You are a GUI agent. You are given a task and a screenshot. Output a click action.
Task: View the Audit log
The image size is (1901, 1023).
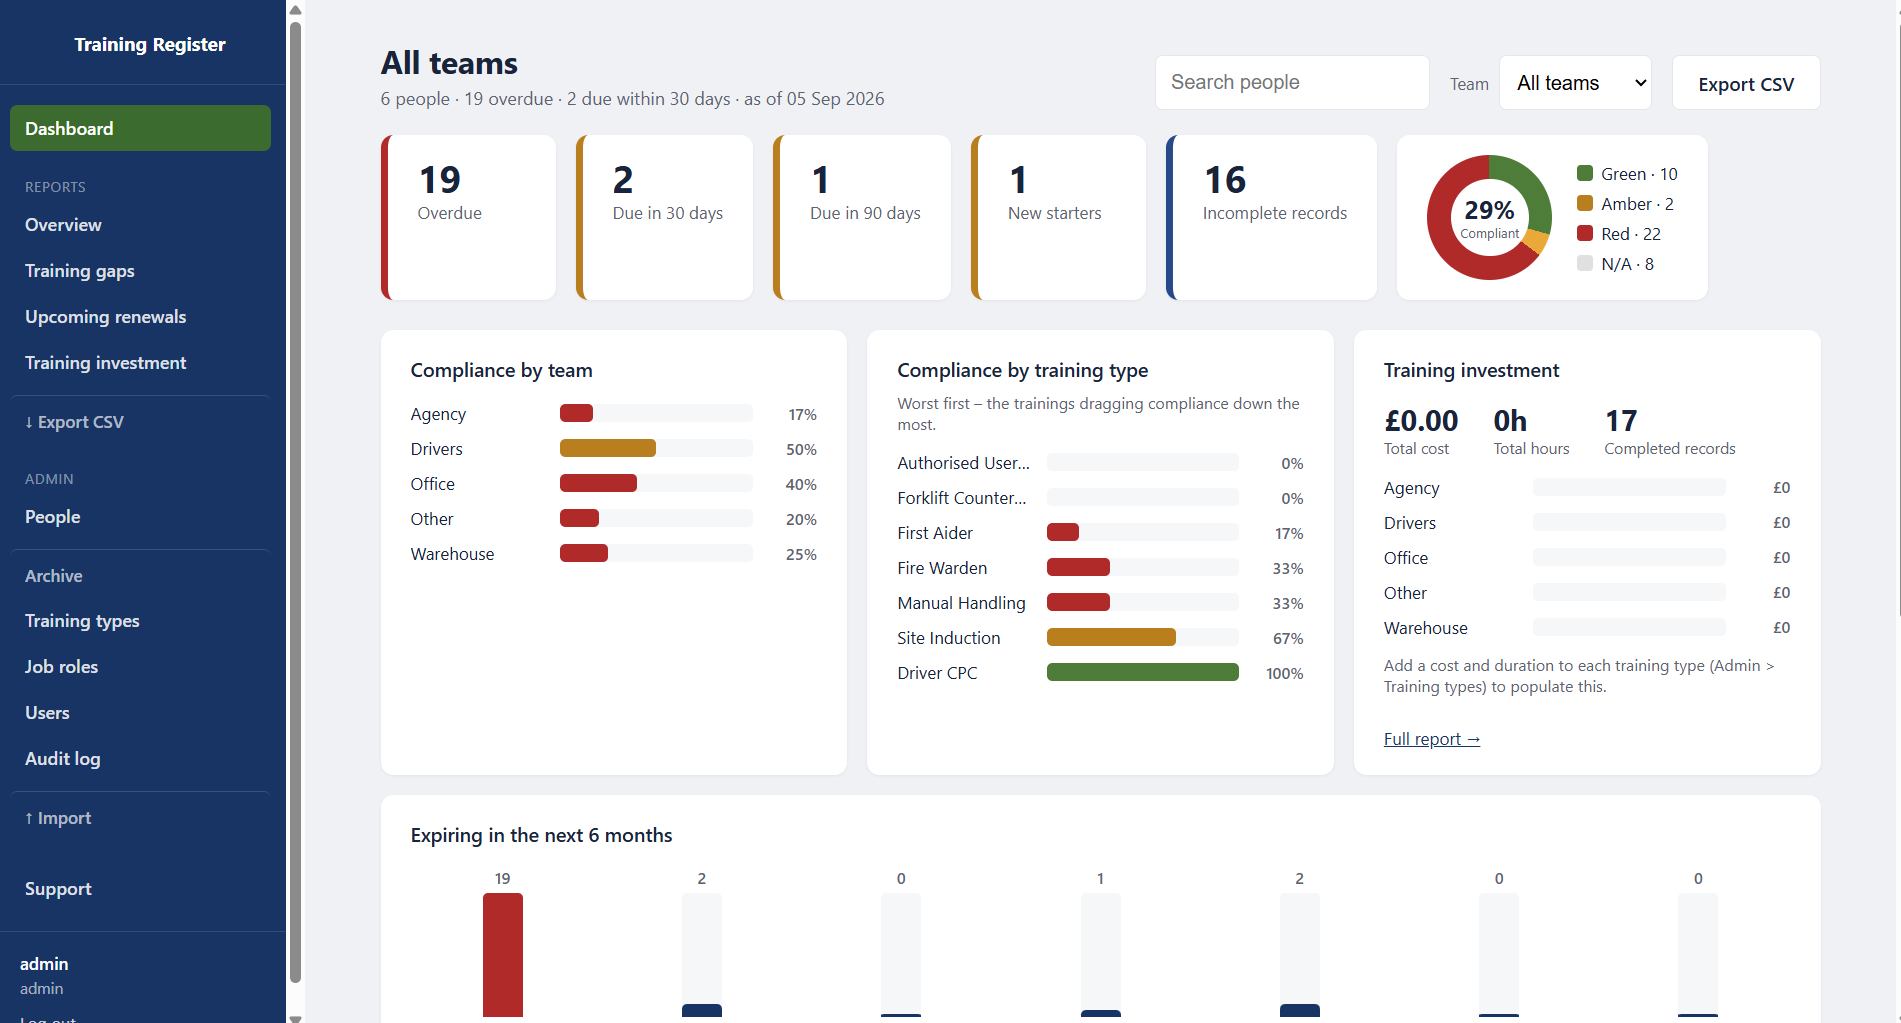(x=63, y=759)
